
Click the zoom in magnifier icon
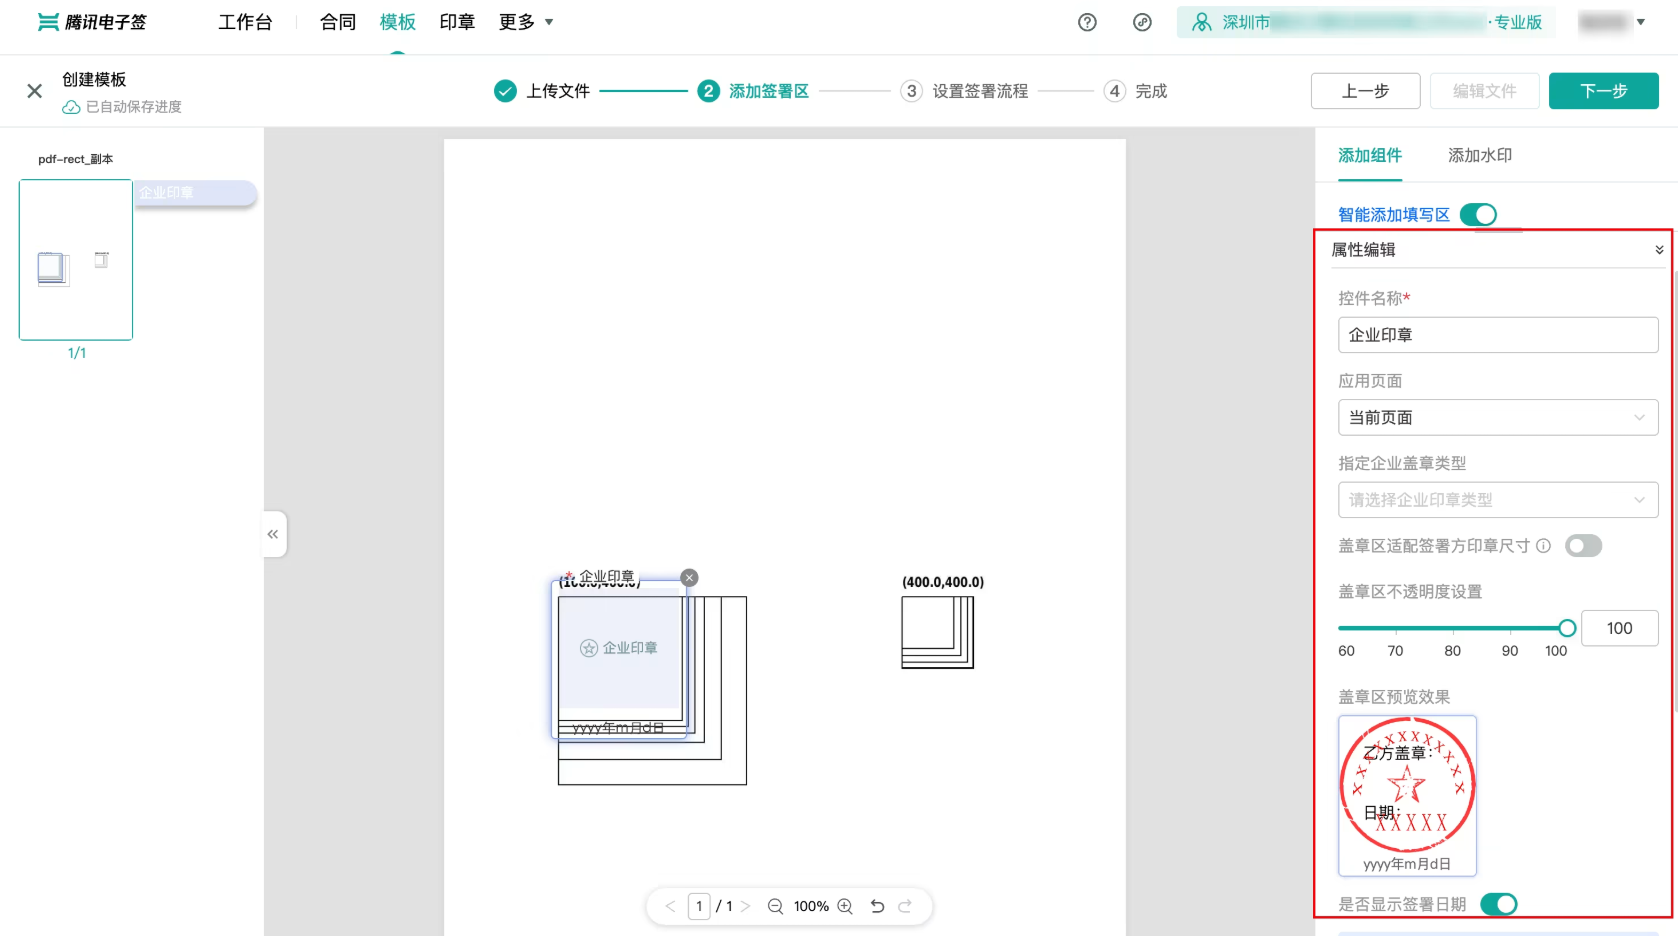845,906
